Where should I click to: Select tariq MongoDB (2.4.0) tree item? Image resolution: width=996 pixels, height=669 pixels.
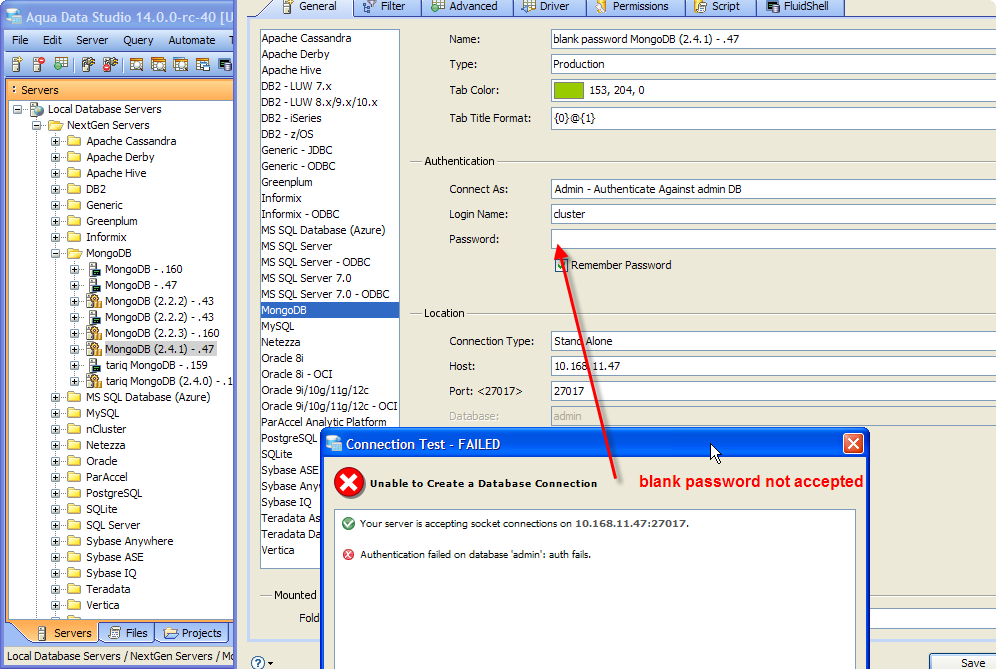click(168, 381)
